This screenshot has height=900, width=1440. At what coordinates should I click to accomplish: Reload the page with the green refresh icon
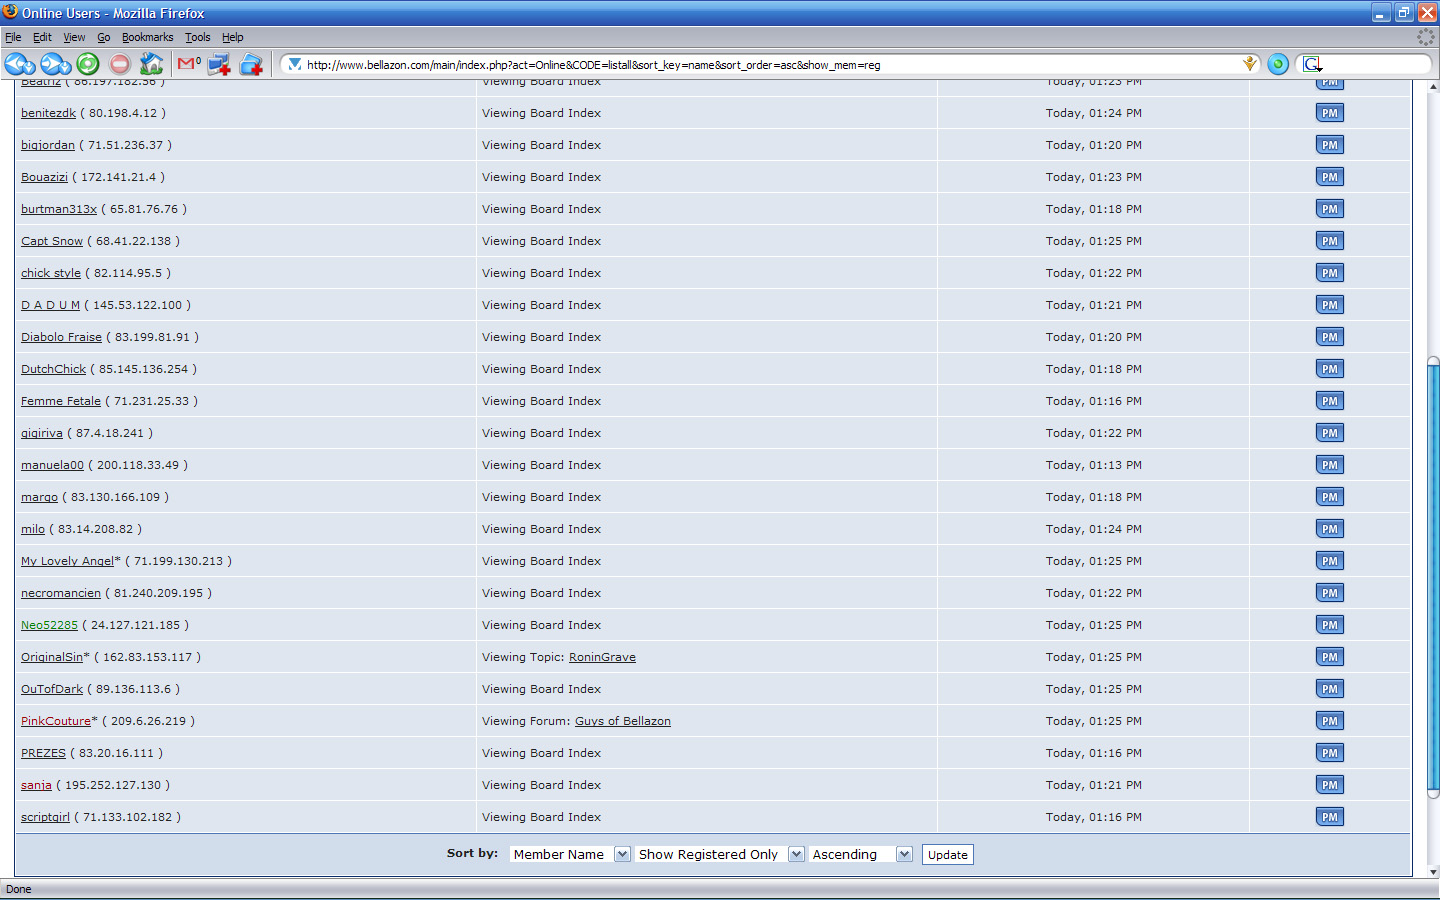tap(88, 65)
